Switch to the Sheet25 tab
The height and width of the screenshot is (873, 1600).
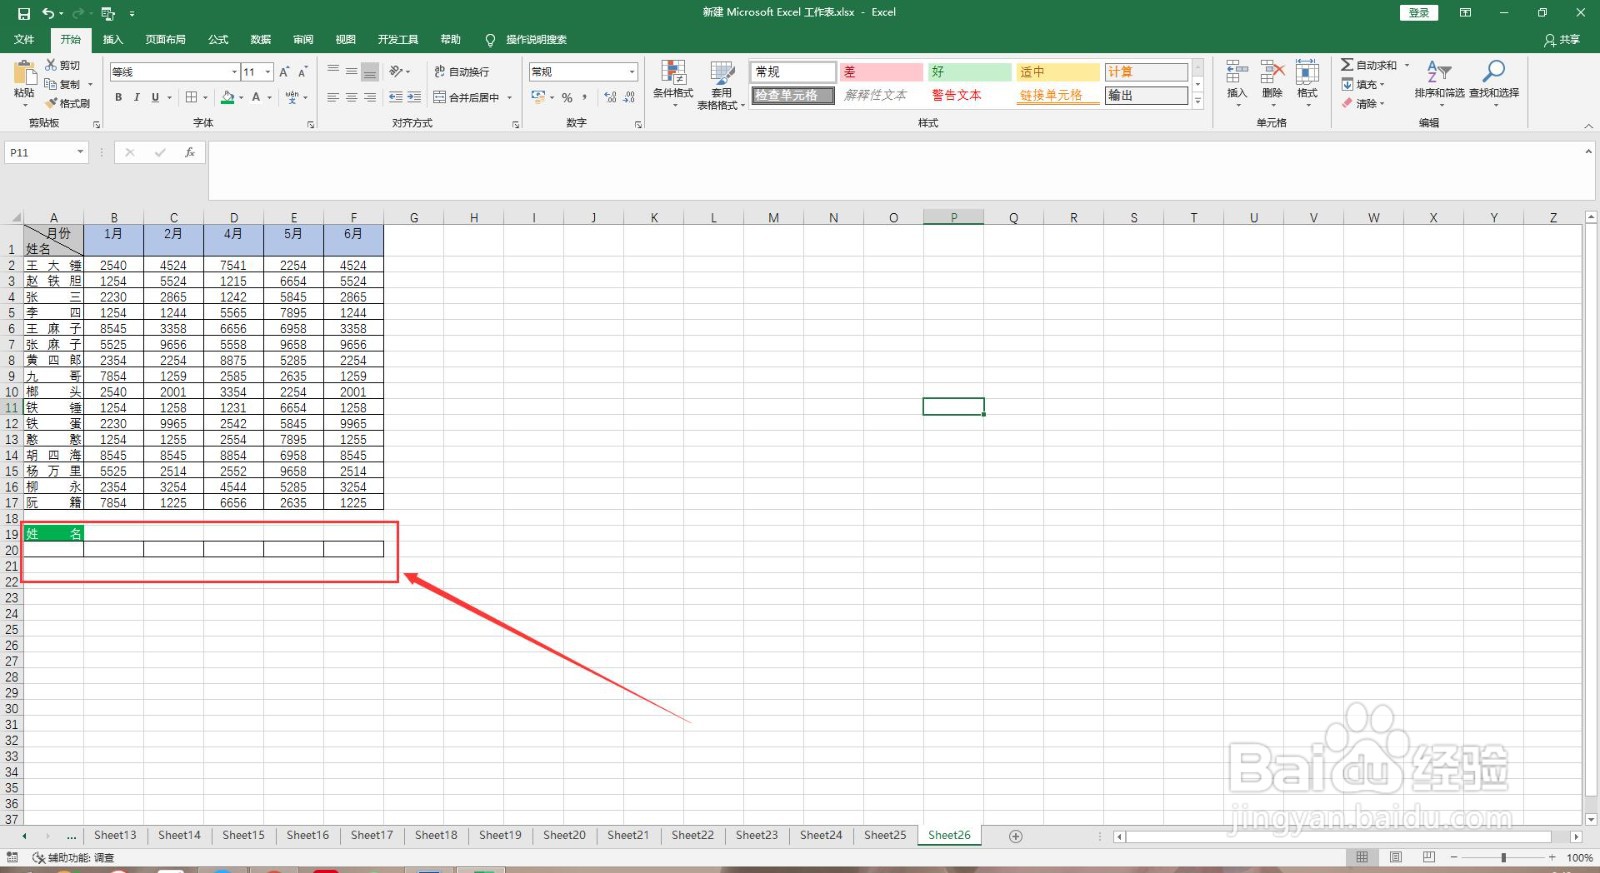coord(885,835)
